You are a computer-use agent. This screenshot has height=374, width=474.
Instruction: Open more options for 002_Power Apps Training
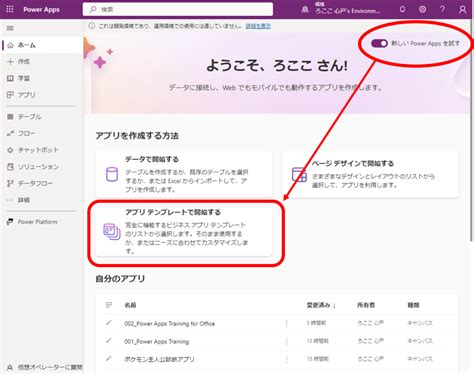pos(287,323)
